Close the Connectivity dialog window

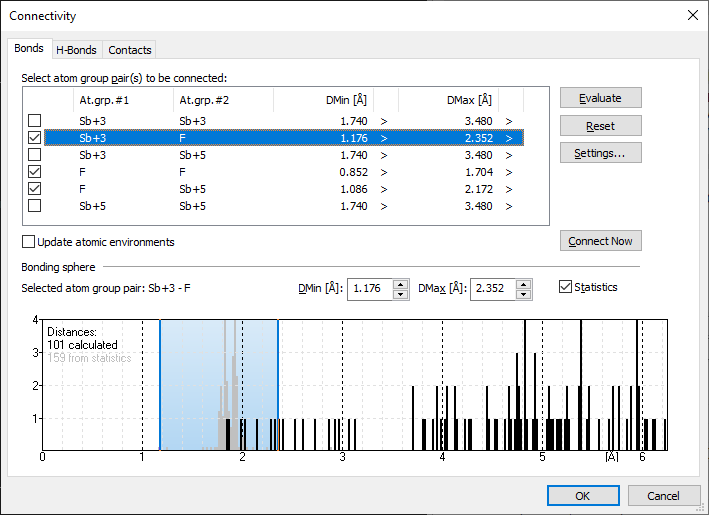click(x=692, y=15)
